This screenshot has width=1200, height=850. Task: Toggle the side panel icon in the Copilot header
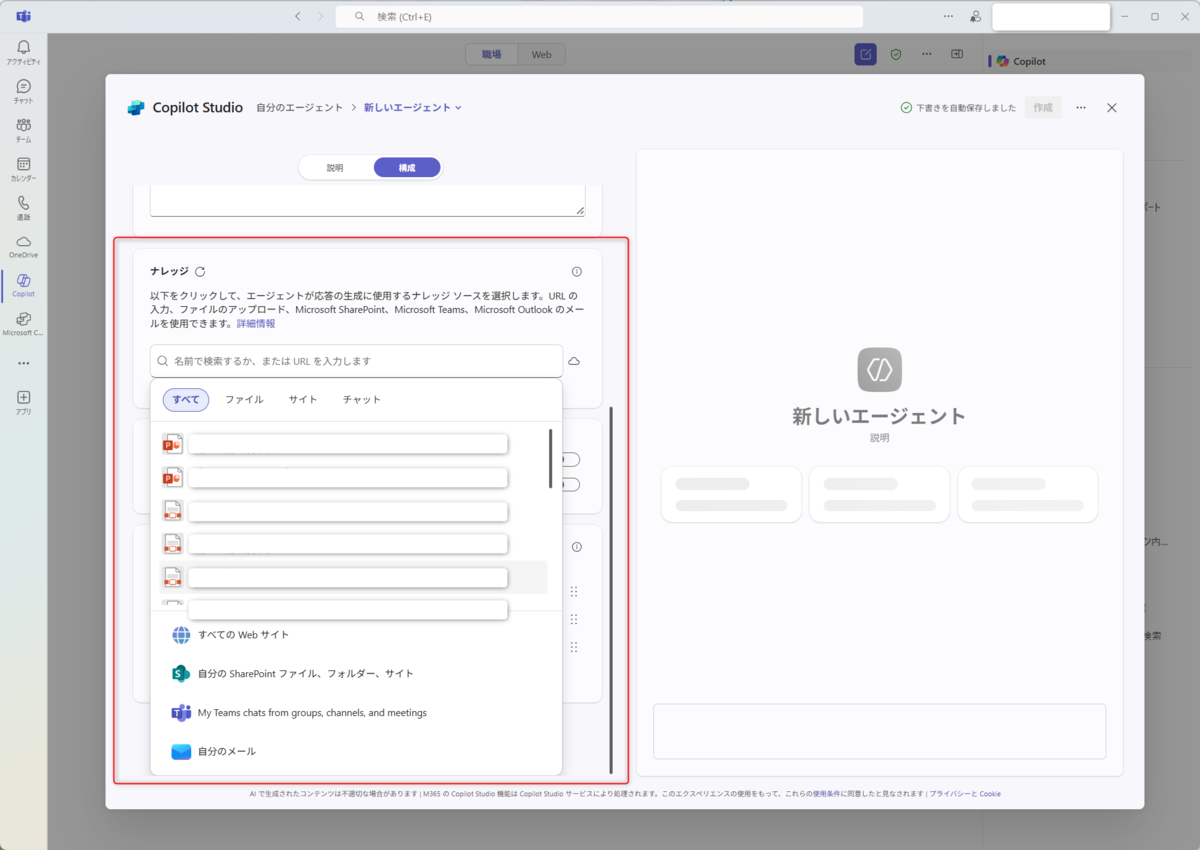click(957, 54)
